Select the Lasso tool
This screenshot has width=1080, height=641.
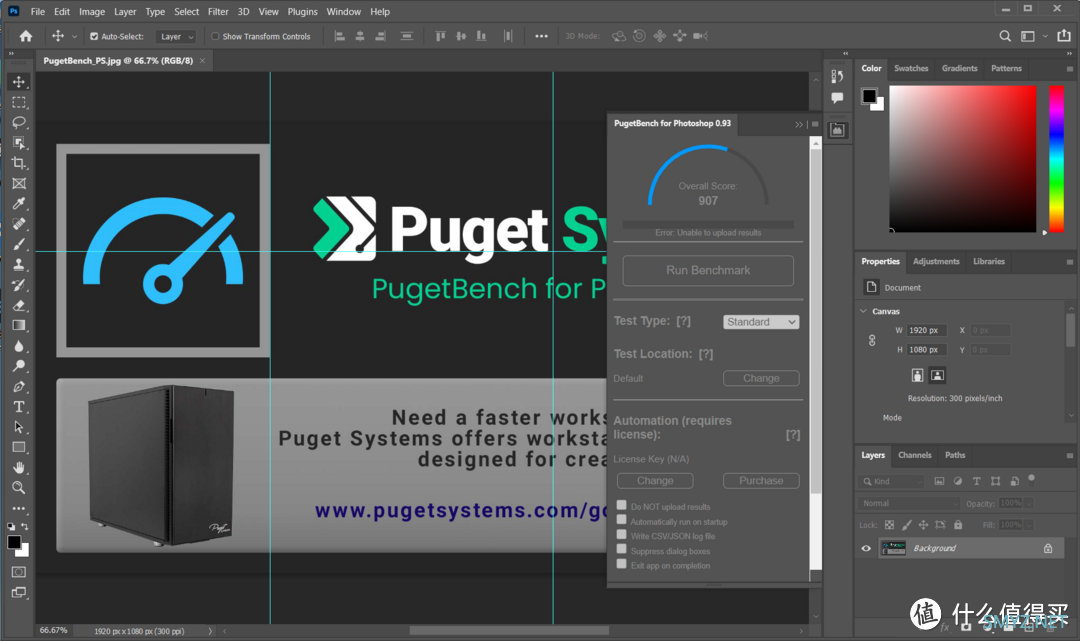[x=19, y=123]
